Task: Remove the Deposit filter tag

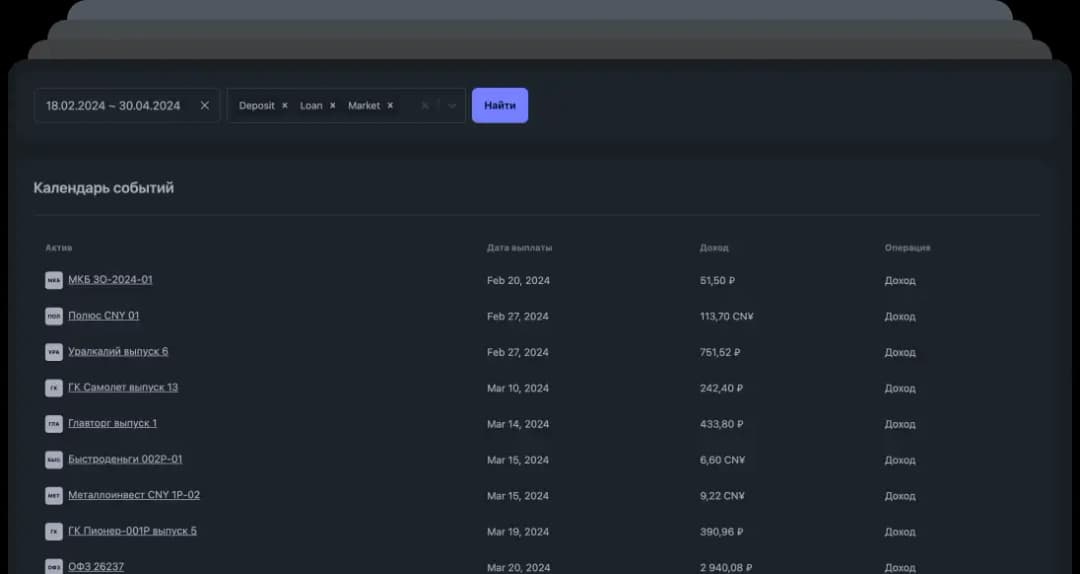Action: (284, 105)
